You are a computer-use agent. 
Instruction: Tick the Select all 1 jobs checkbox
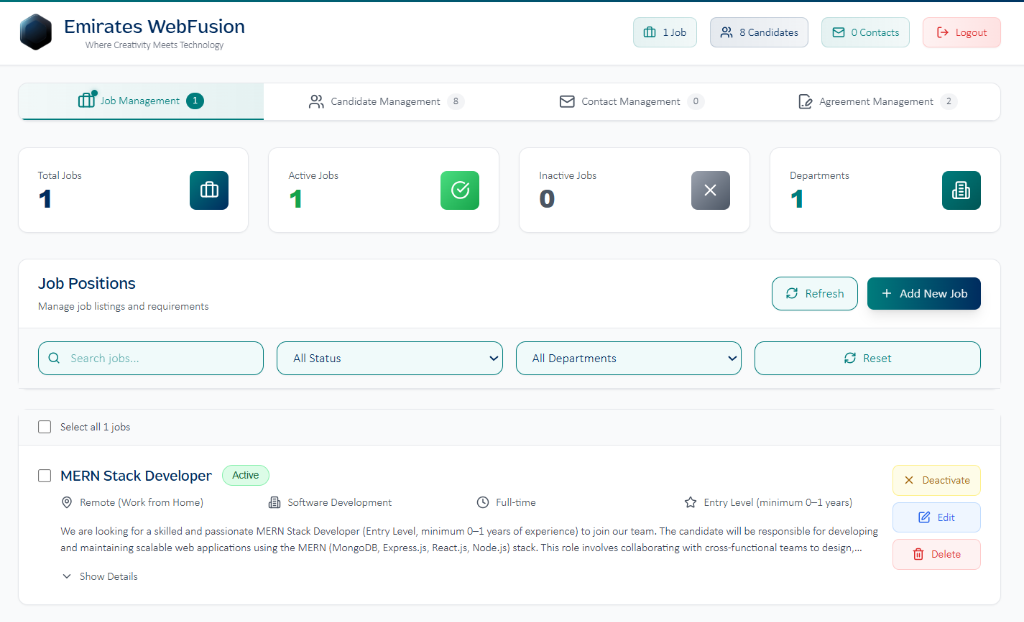coord(44,427)
